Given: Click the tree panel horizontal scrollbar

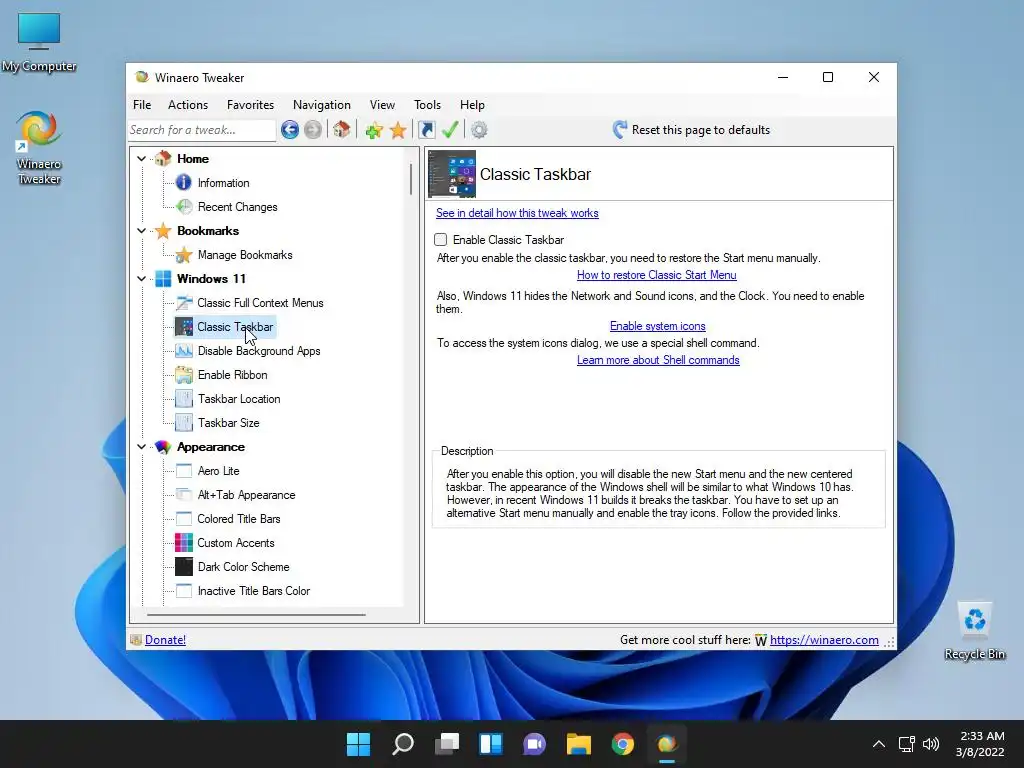Looking at the screenshot, I should [x=256, y=615].
